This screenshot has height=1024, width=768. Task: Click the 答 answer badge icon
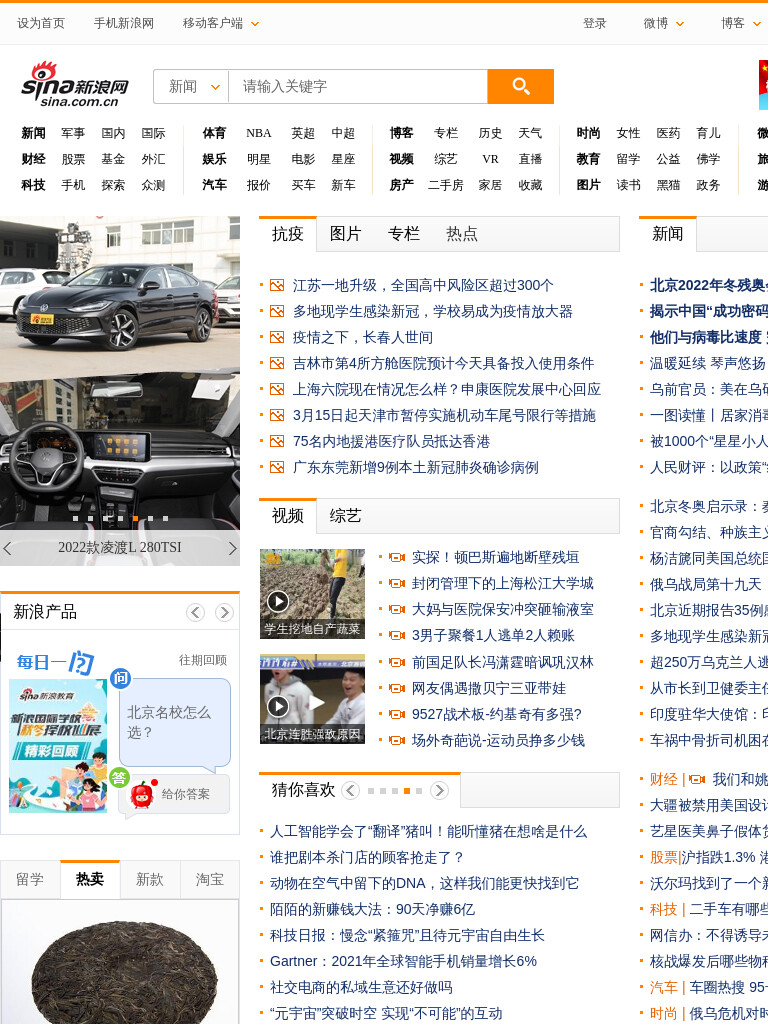click(119, 777)
